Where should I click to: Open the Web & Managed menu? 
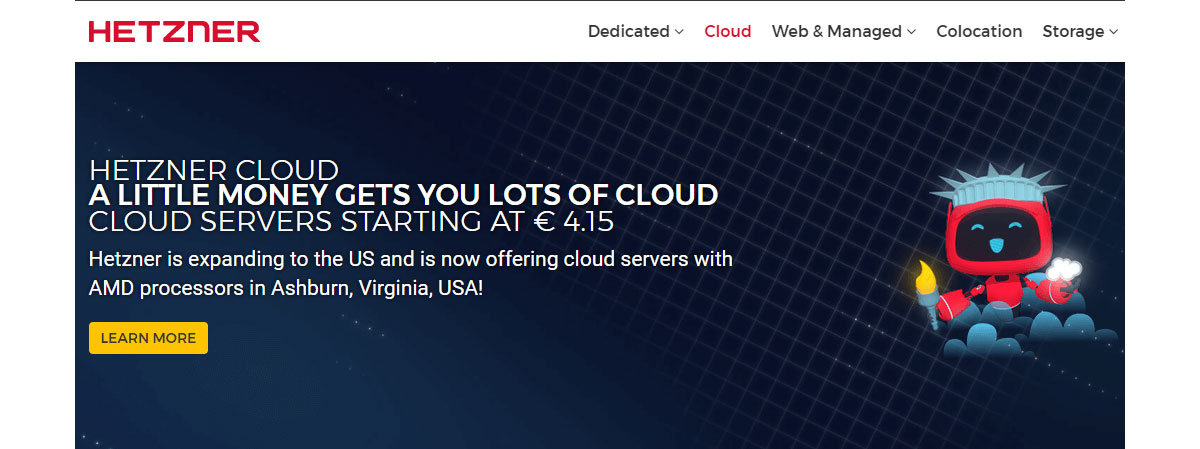coord(843,31)
